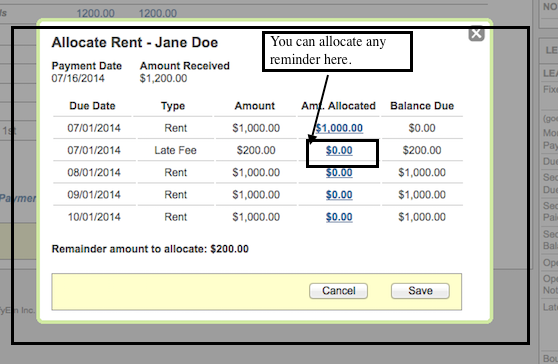Close the Allocate Rent dialog
558x364 pixels.
click(x=476, y=34)
